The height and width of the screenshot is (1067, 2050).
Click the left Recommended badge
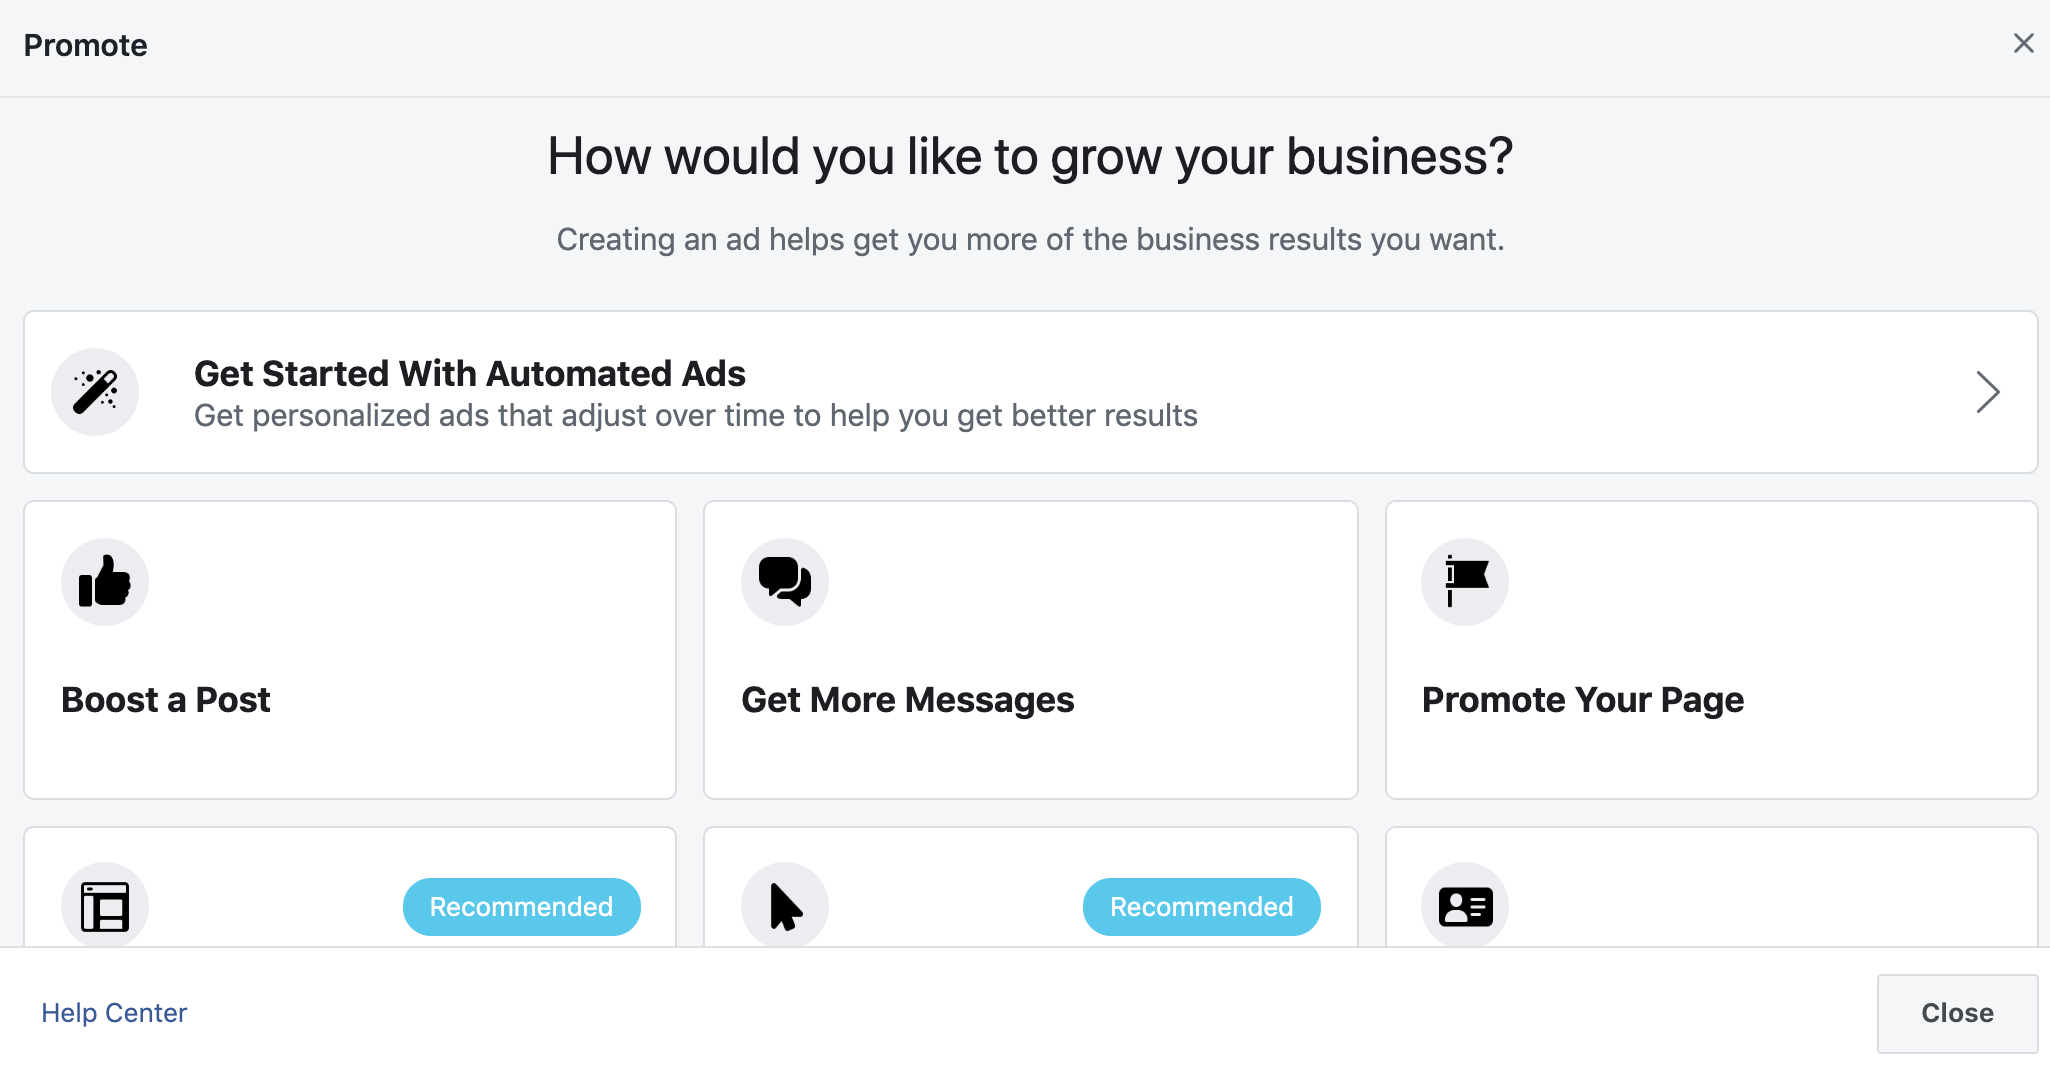pos(521,906)
